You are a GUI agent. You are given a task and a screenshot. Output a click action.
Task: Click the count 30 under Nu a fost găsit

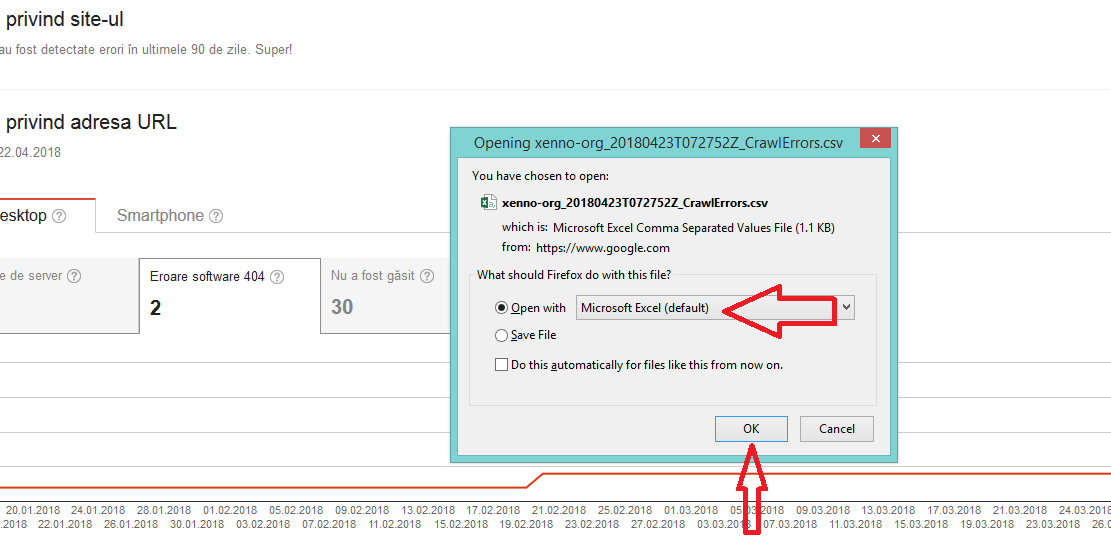coord(342,307)
